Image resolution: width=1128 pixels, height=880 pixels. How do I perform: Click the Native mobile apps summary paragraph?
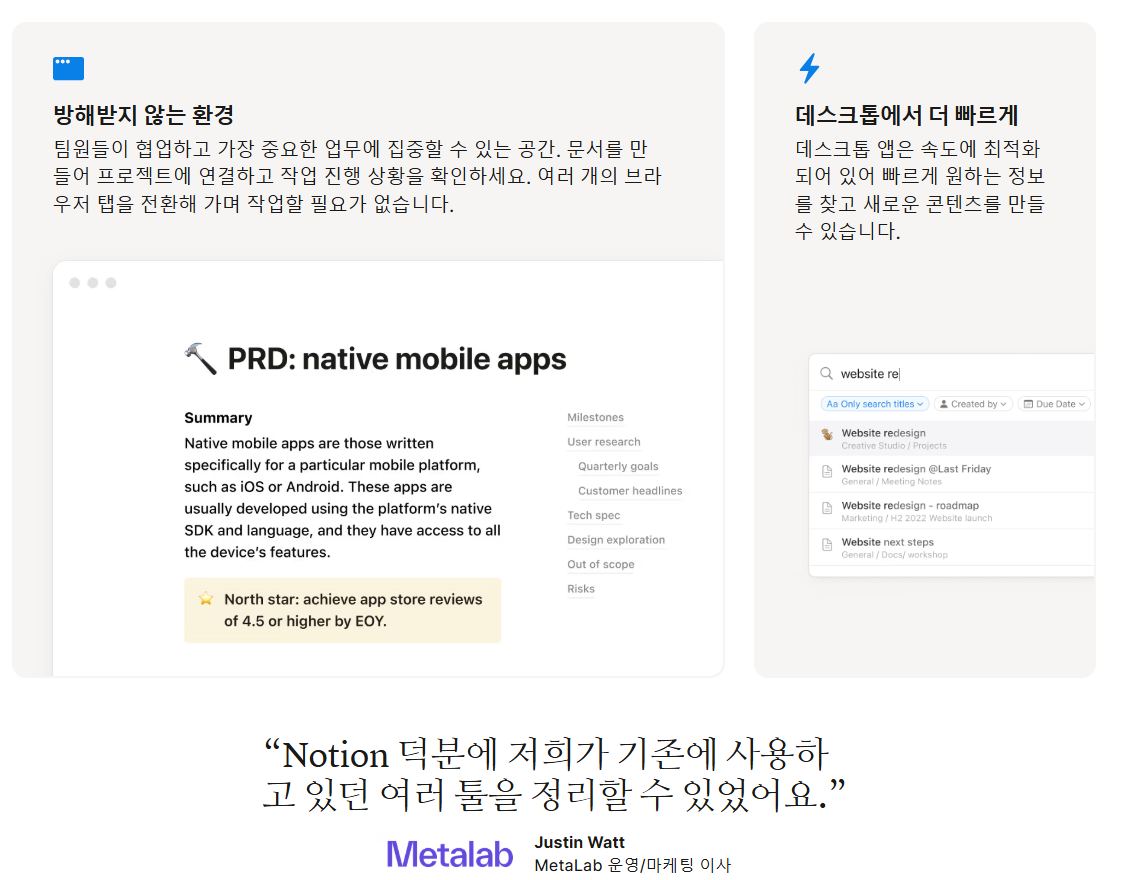point(342,498)
